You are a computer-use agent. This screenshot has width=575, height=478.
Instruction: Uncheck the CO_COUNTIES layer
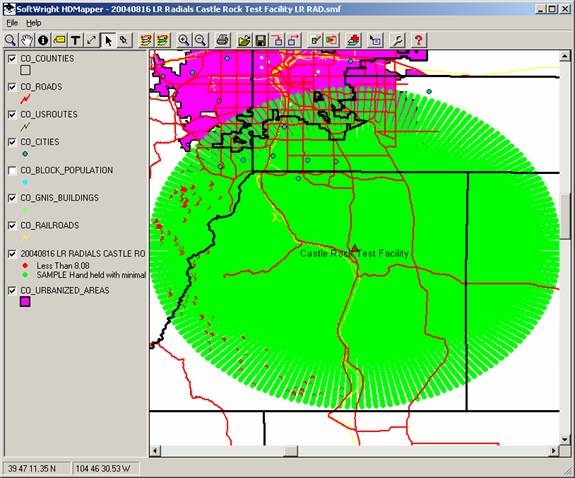12,59
